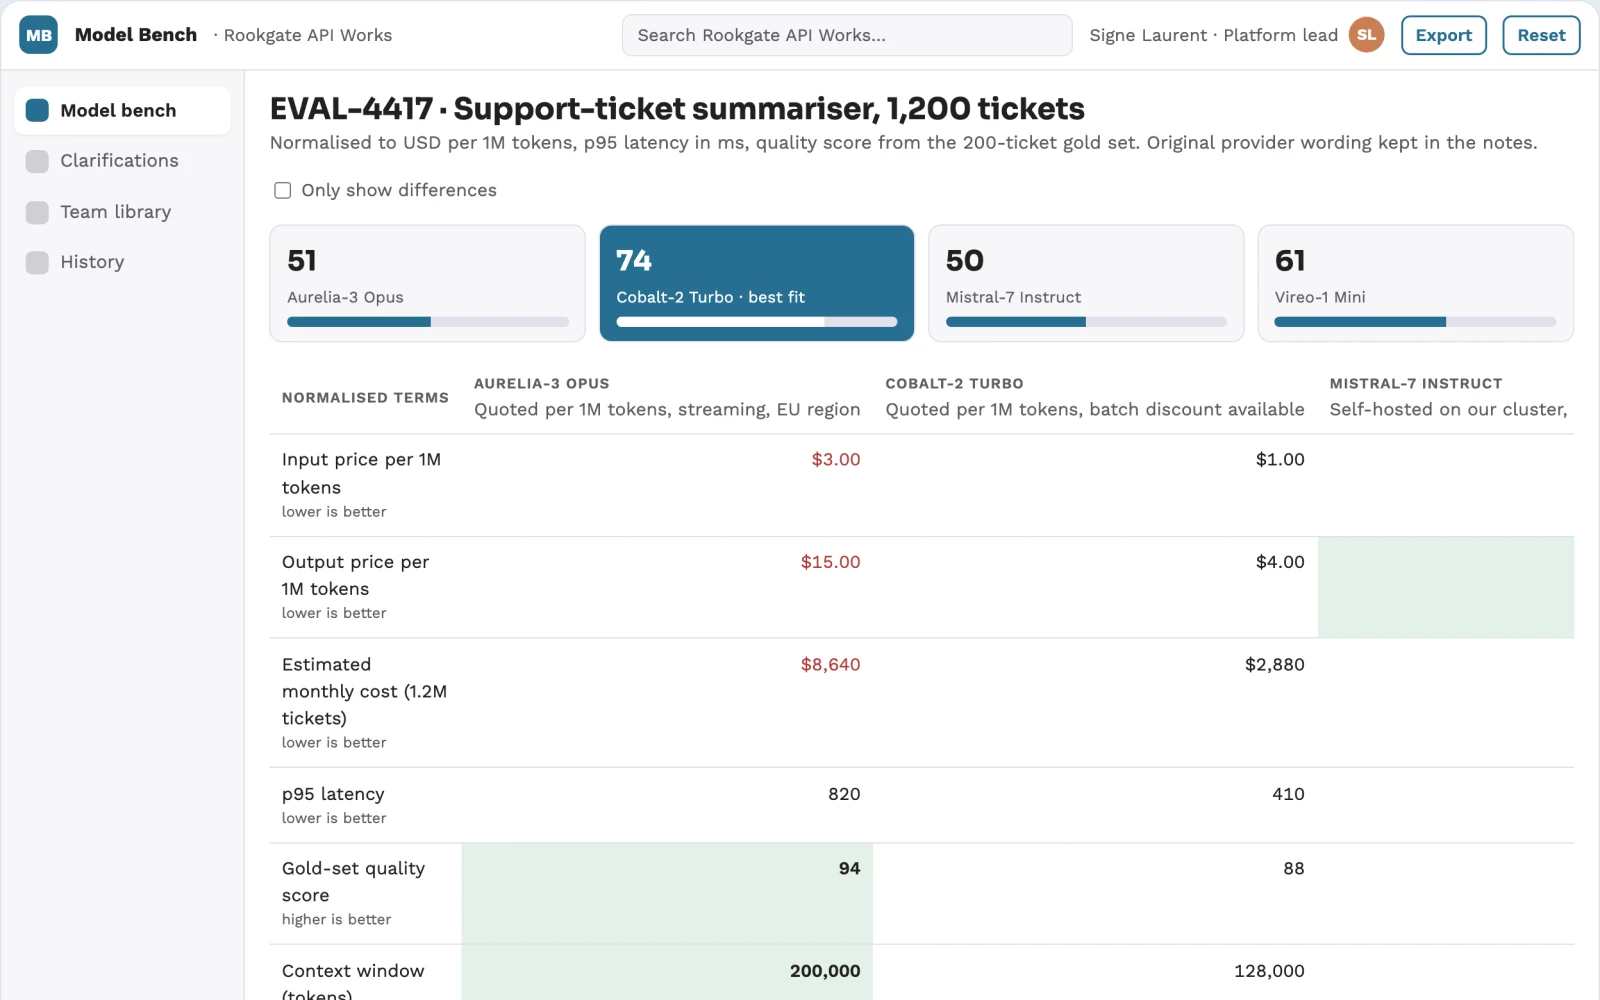Click the SL user avatar
The image size is (1600, 1000).
coord(1366,35)
